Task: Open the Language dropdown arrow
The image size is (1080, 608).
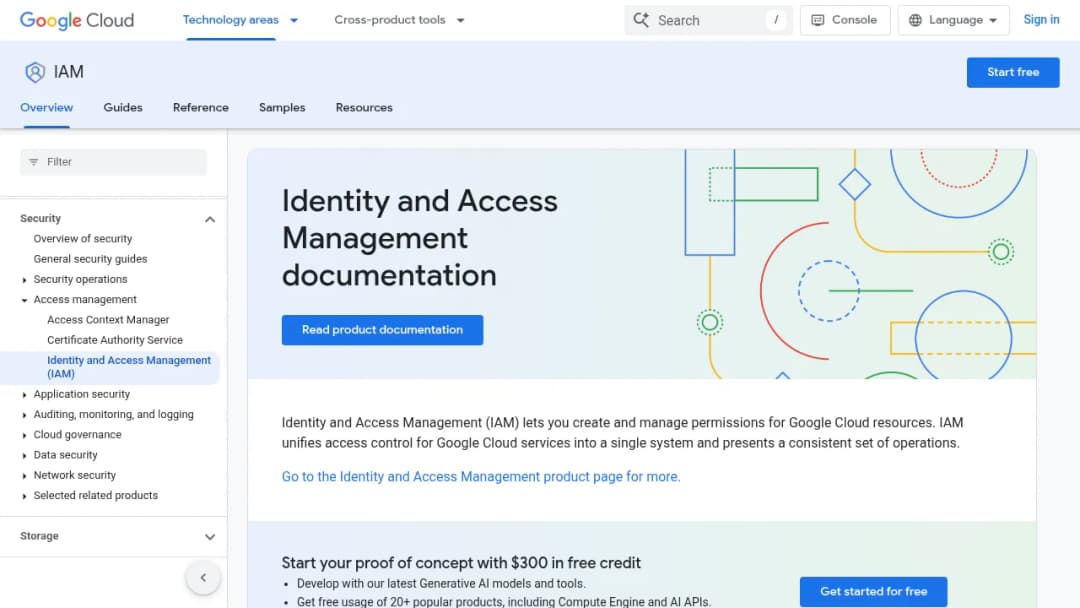Action: coord(993,21)
